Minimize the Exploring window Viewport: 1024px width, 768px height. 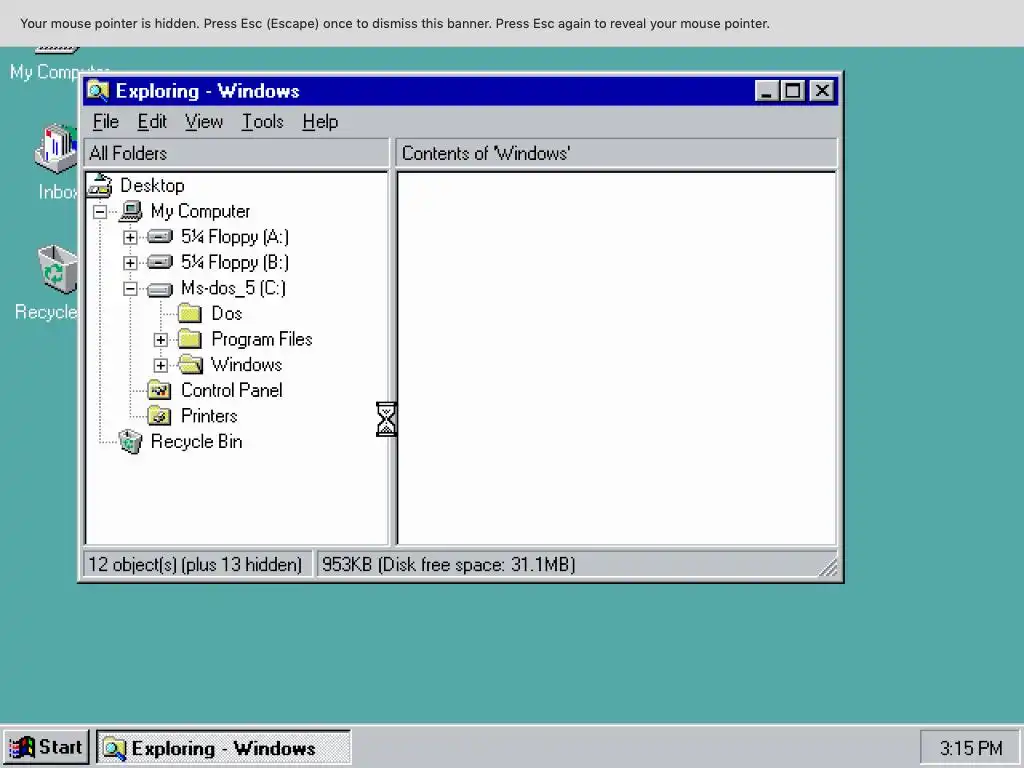pos(767,91)
